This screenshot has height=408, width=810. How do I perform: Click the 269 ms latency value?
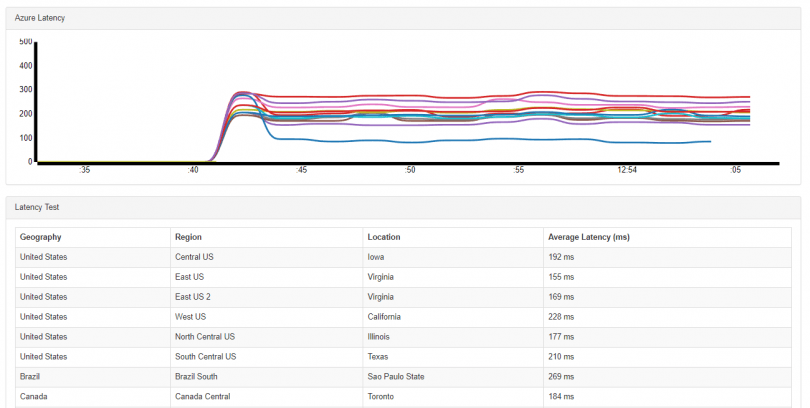561,377
